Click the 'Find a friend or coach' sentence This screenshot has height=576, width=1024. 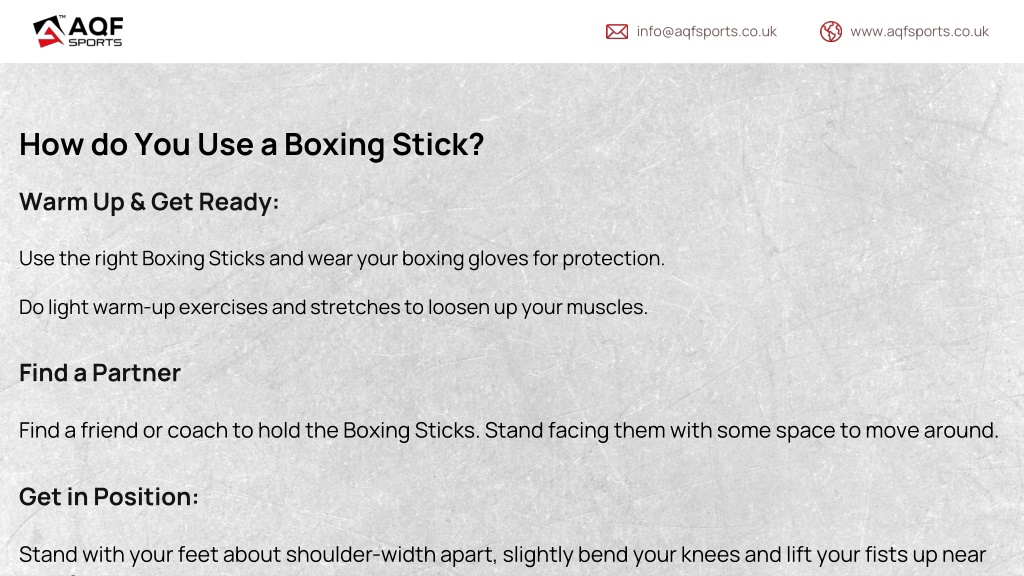[x=509, y=430]
